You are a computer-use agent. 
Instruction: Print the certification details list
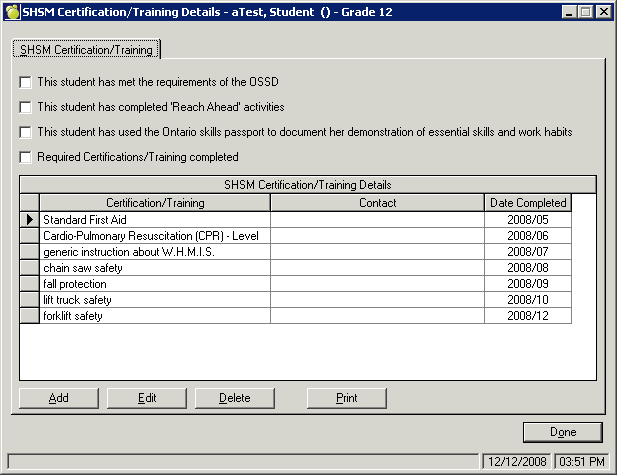tap(346, 398)
